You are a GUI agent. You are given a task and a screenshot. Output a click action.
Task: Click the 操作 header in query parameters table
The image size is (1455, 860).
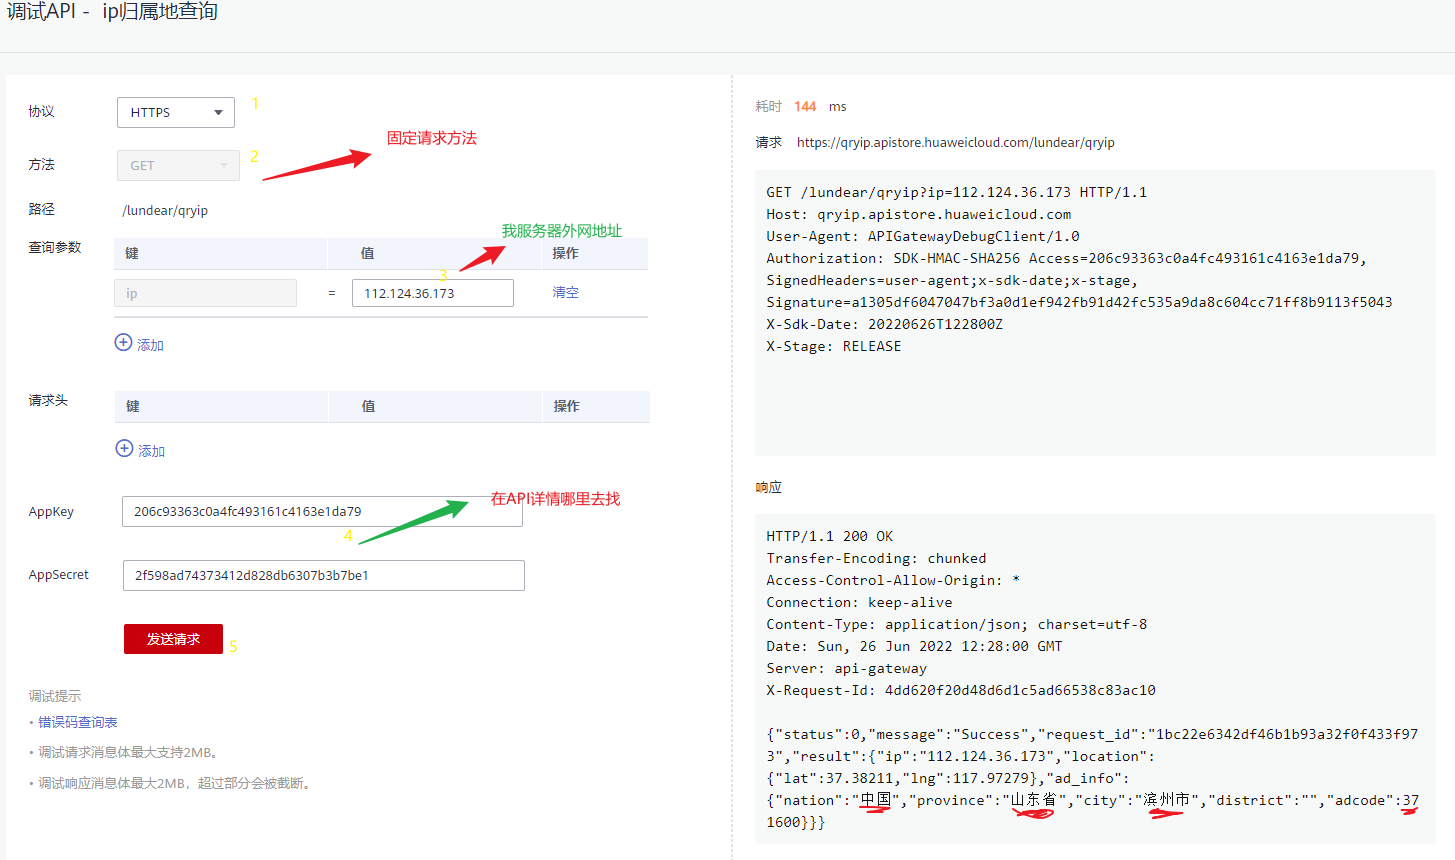(566, 253)
